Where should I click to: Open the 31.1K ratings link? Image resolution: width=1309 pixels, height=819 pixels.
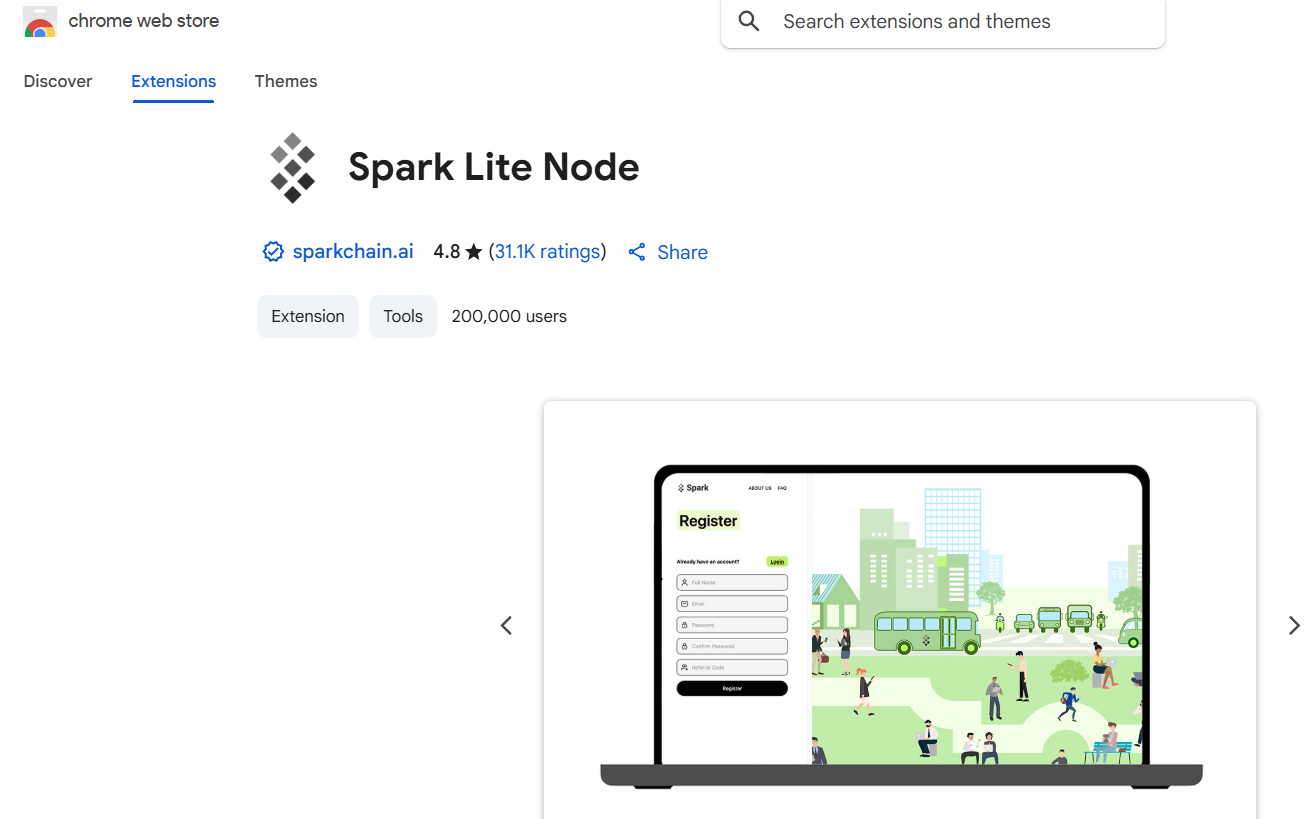548,252
